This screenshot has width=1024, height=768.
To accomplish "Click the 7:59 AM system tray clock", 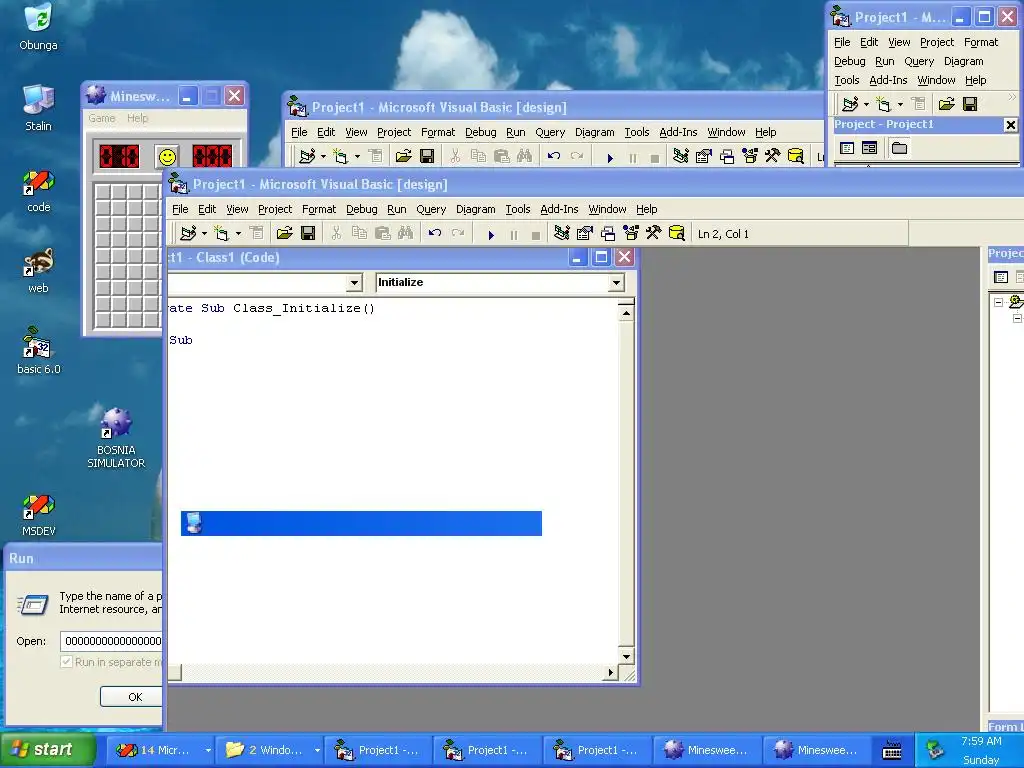I will [981, 741].
